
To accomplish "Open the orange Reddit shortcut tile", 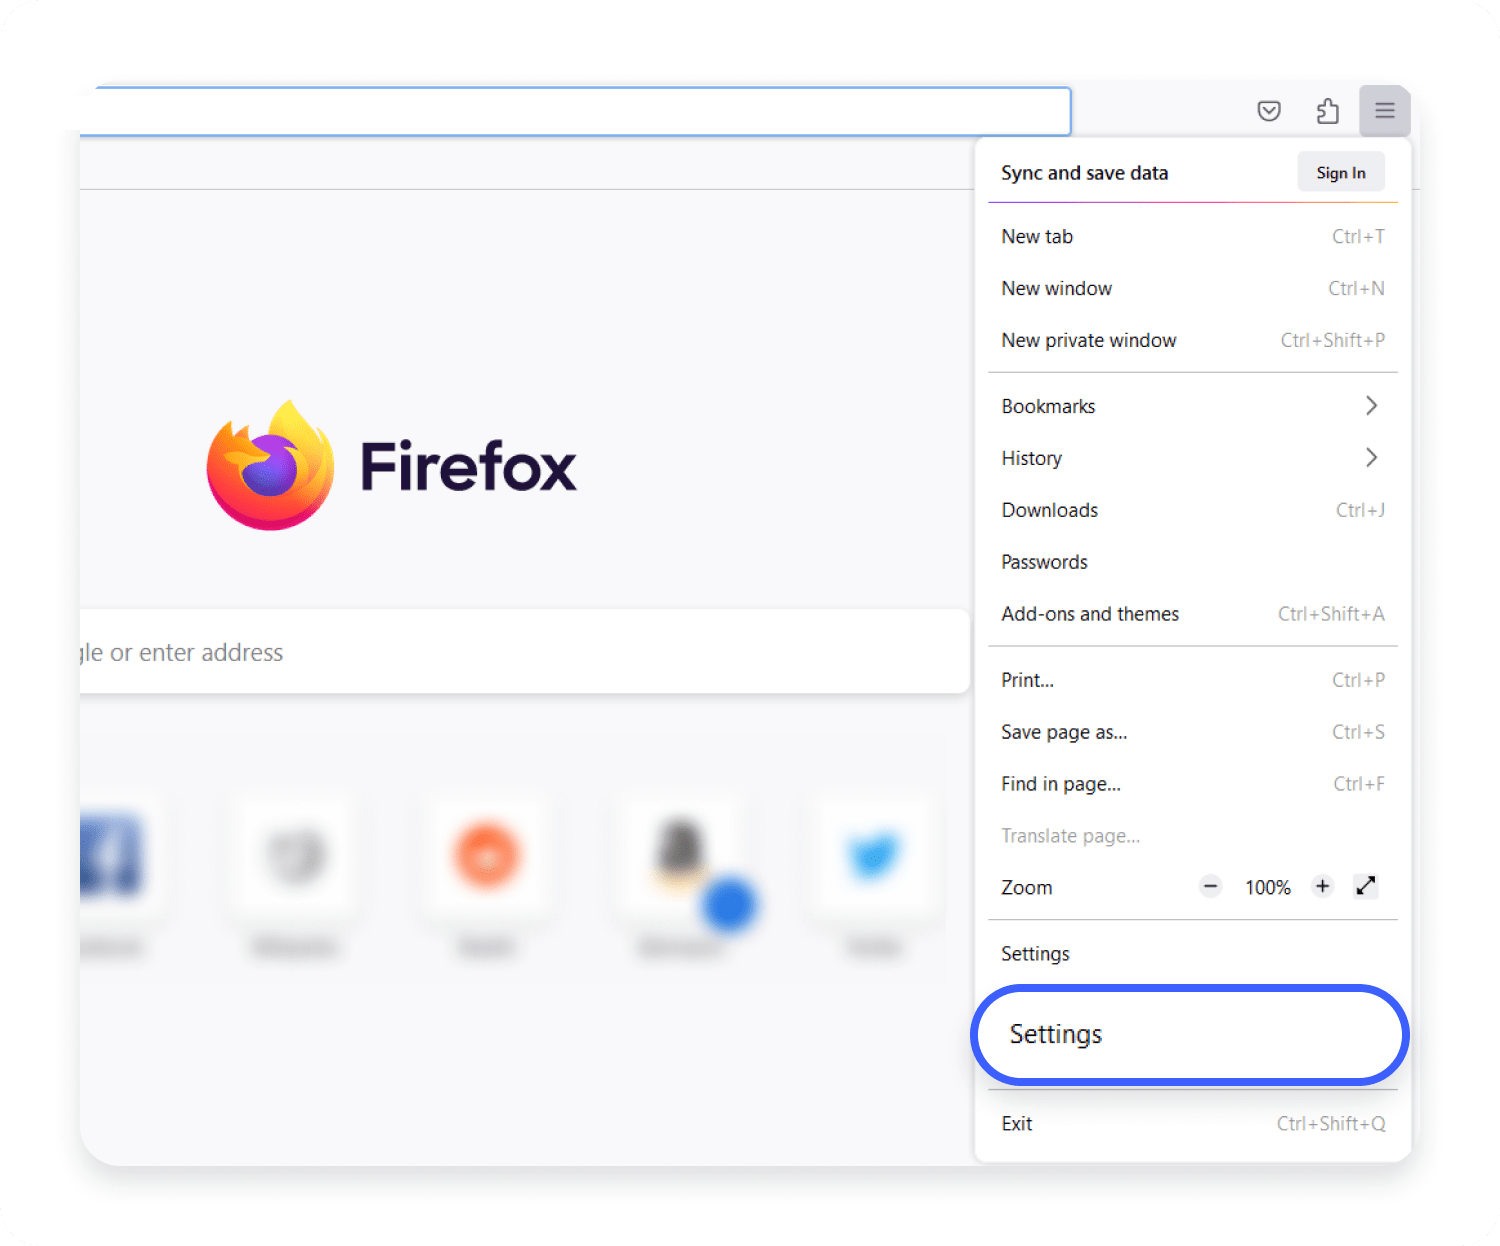I will tap(487, 856).
